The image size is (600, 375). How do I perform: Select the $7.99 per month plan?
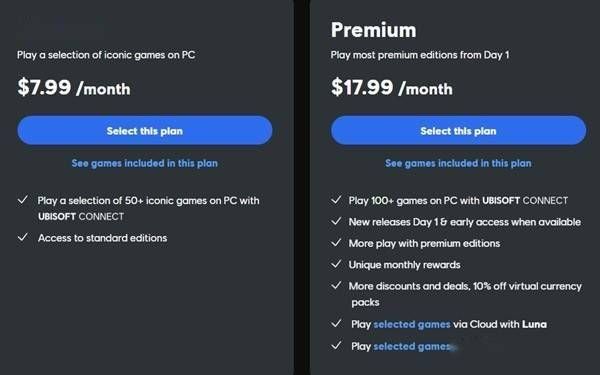145,130
